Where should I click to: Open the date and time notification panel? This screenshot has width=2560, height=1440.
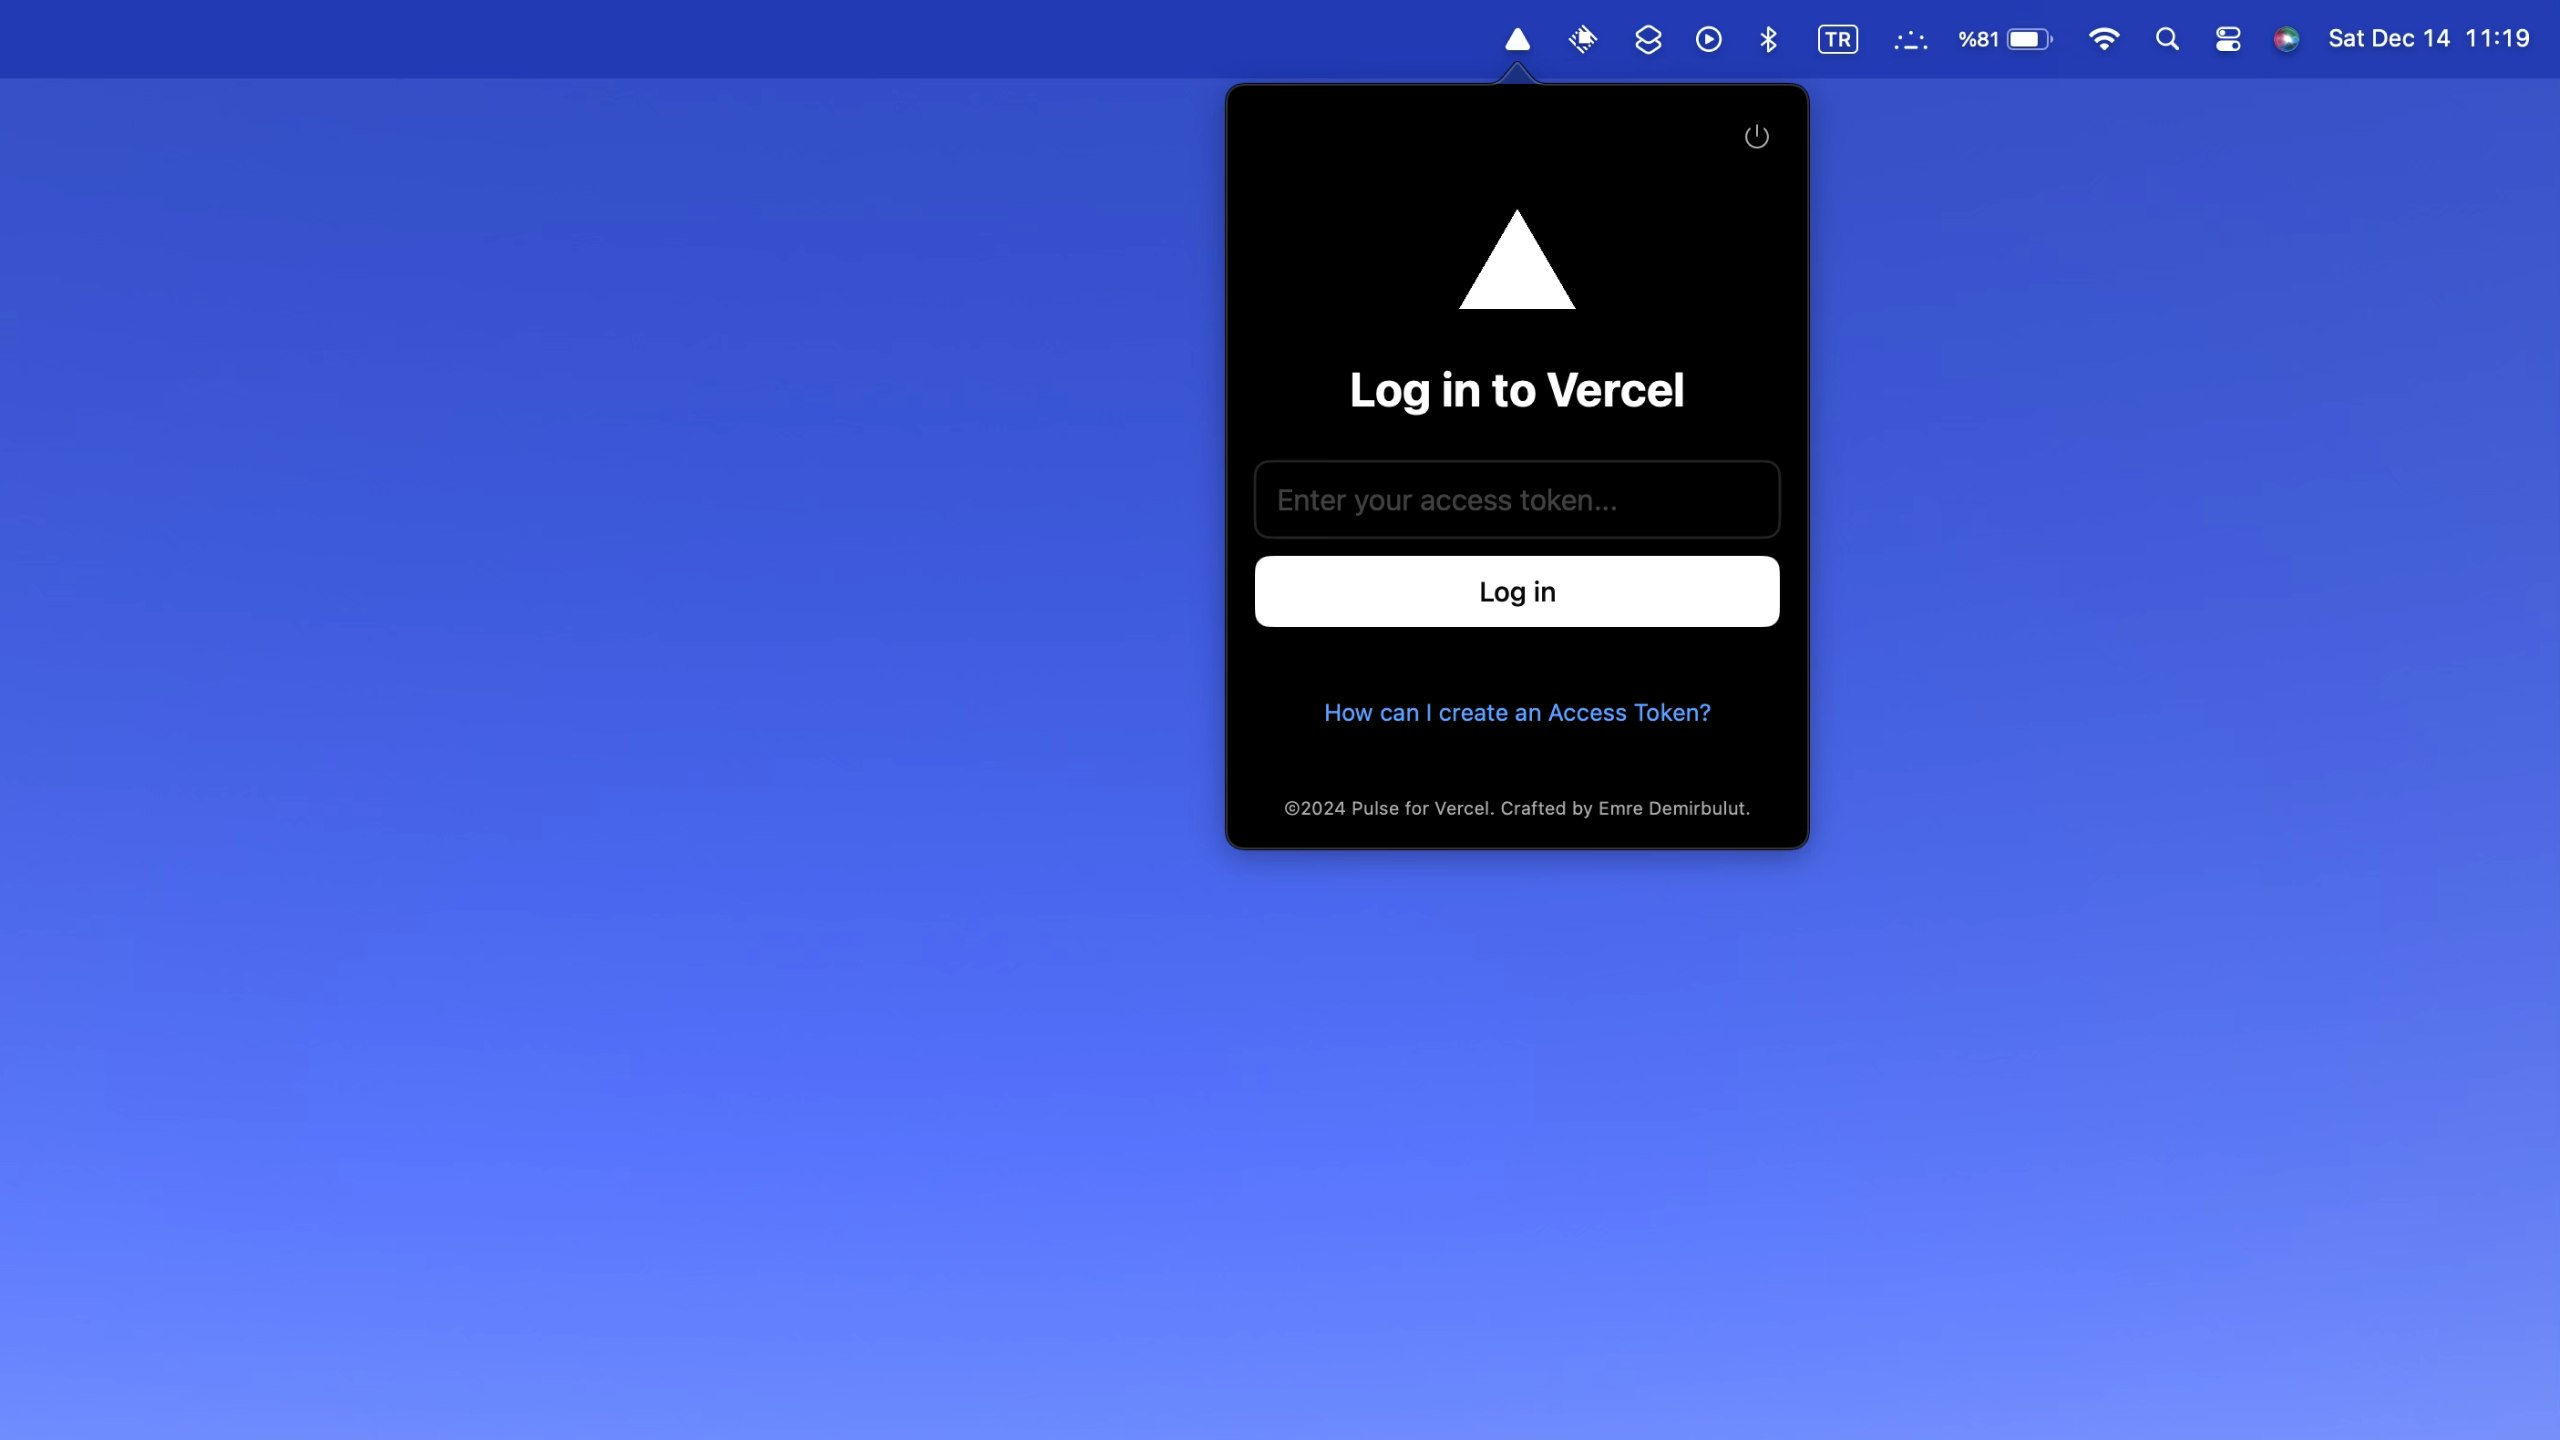coord(2428,38)
